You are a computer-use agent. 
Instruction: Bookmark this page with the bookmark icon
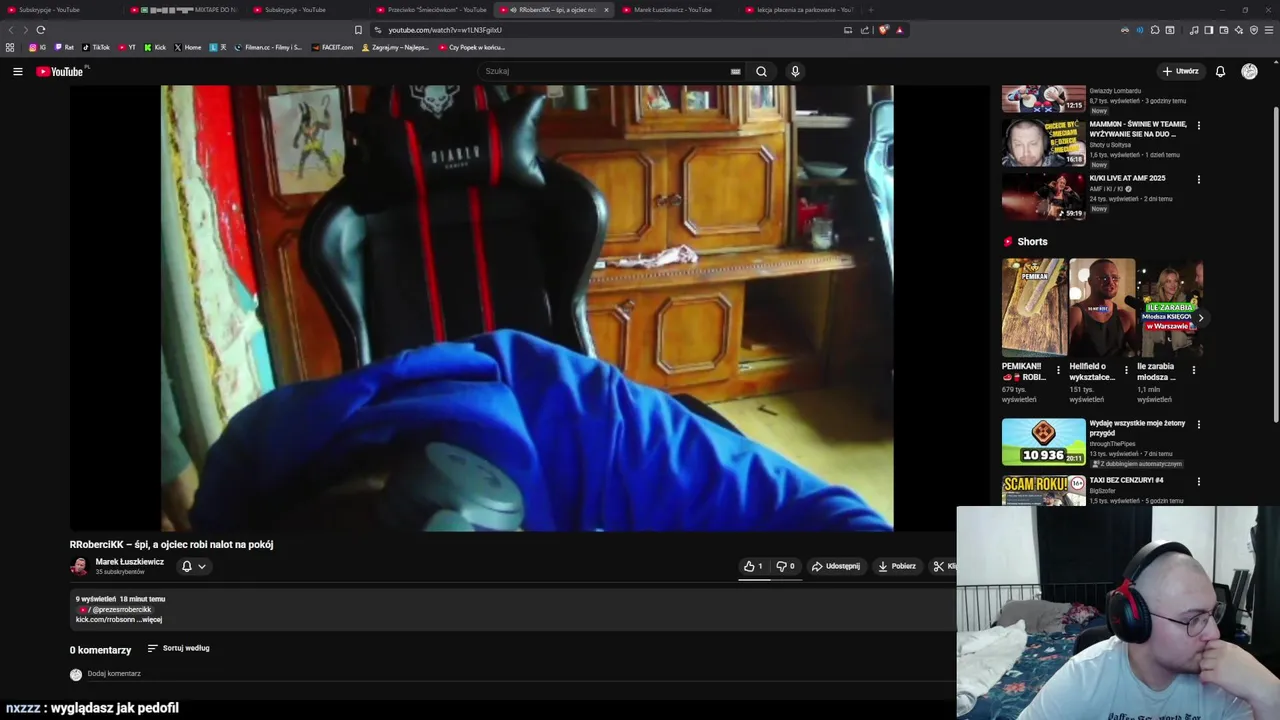(359, 30)
